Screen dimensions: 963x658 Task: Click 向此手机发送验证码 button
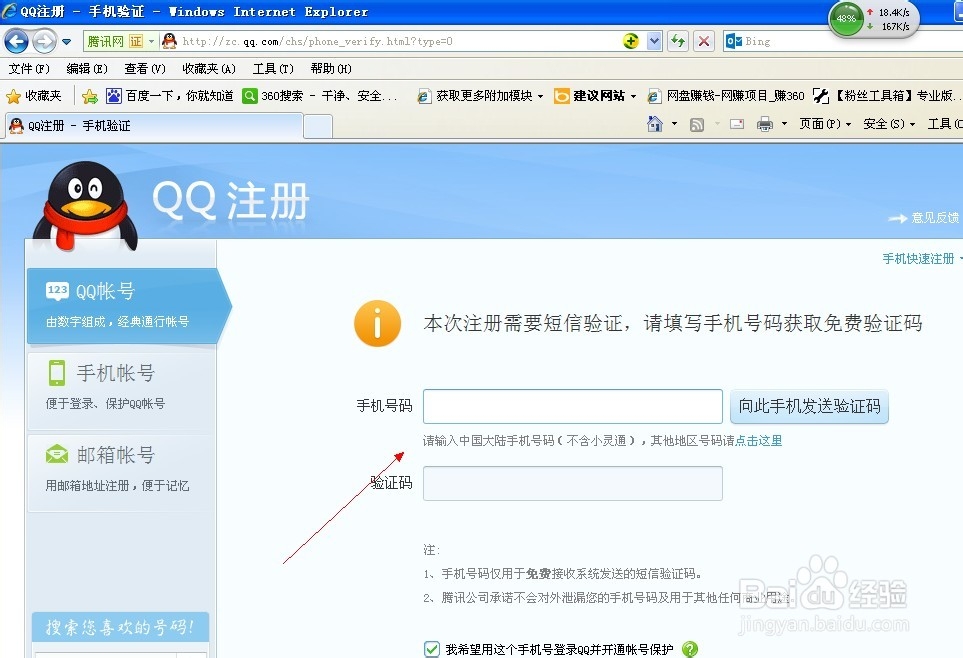809,406
